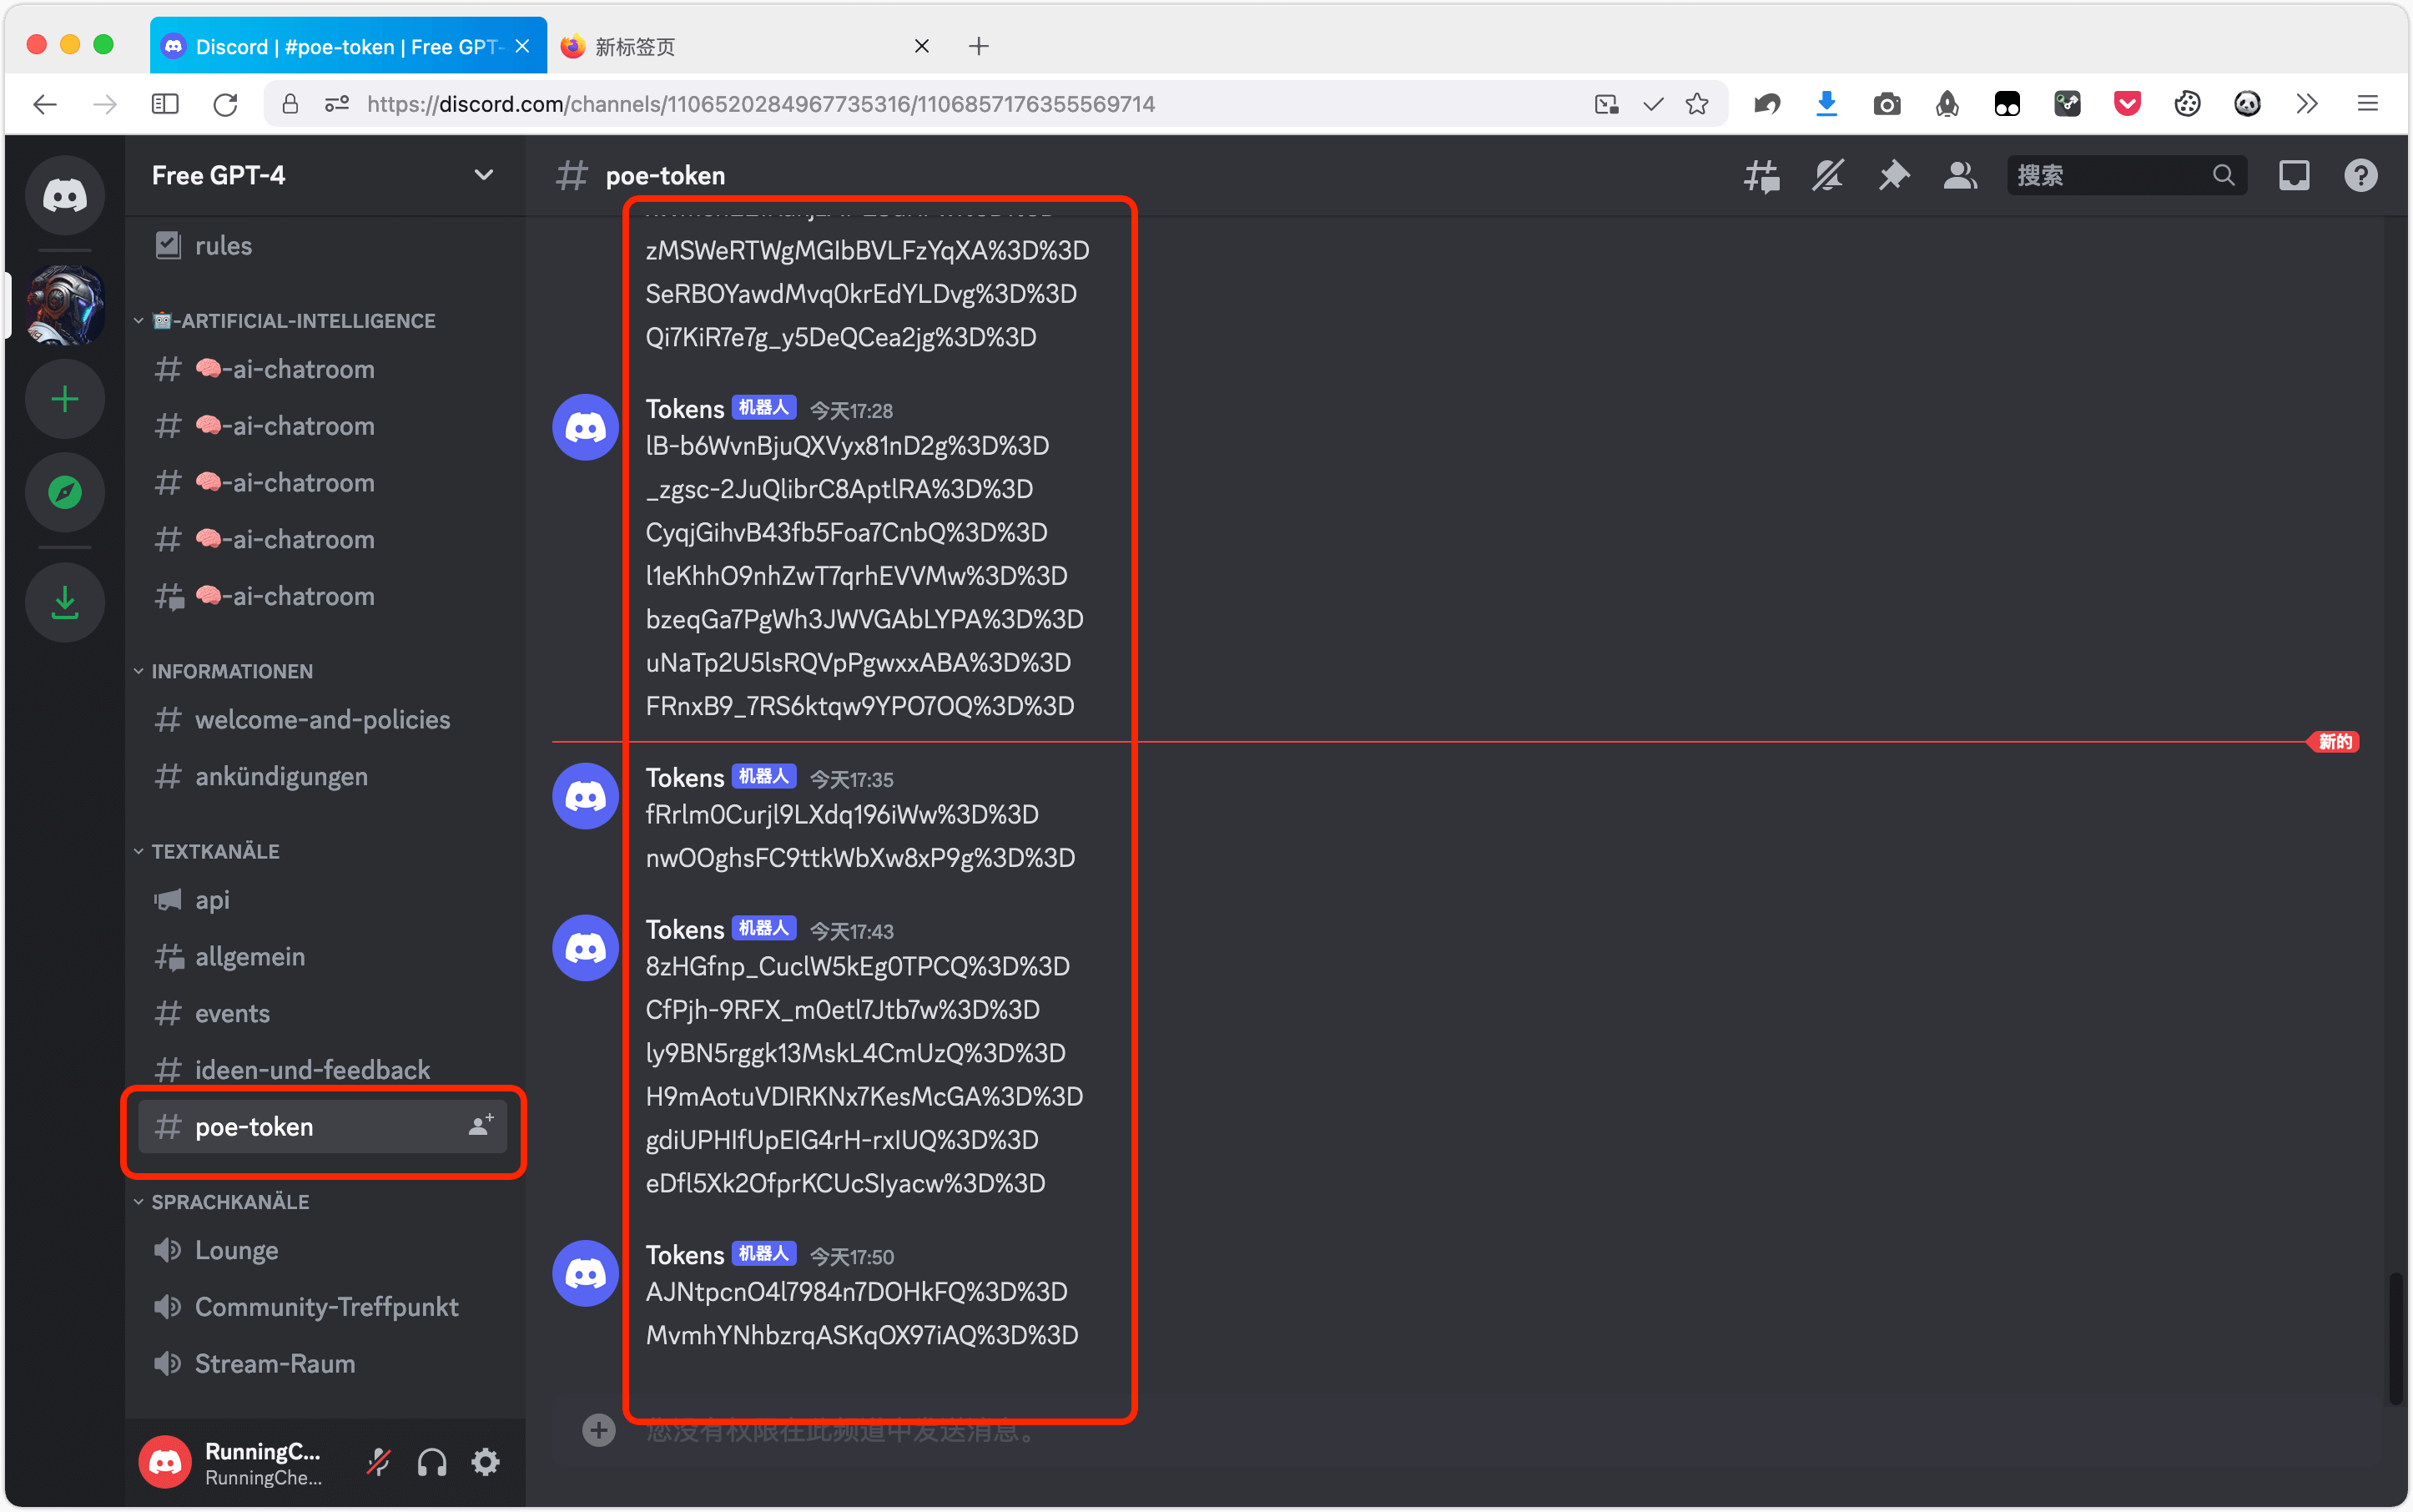Image resolution: width=2413 pixels, height=1512 pixels.
Task: Switch to Discord poe-token browser tab
Action: pos(348,46)
